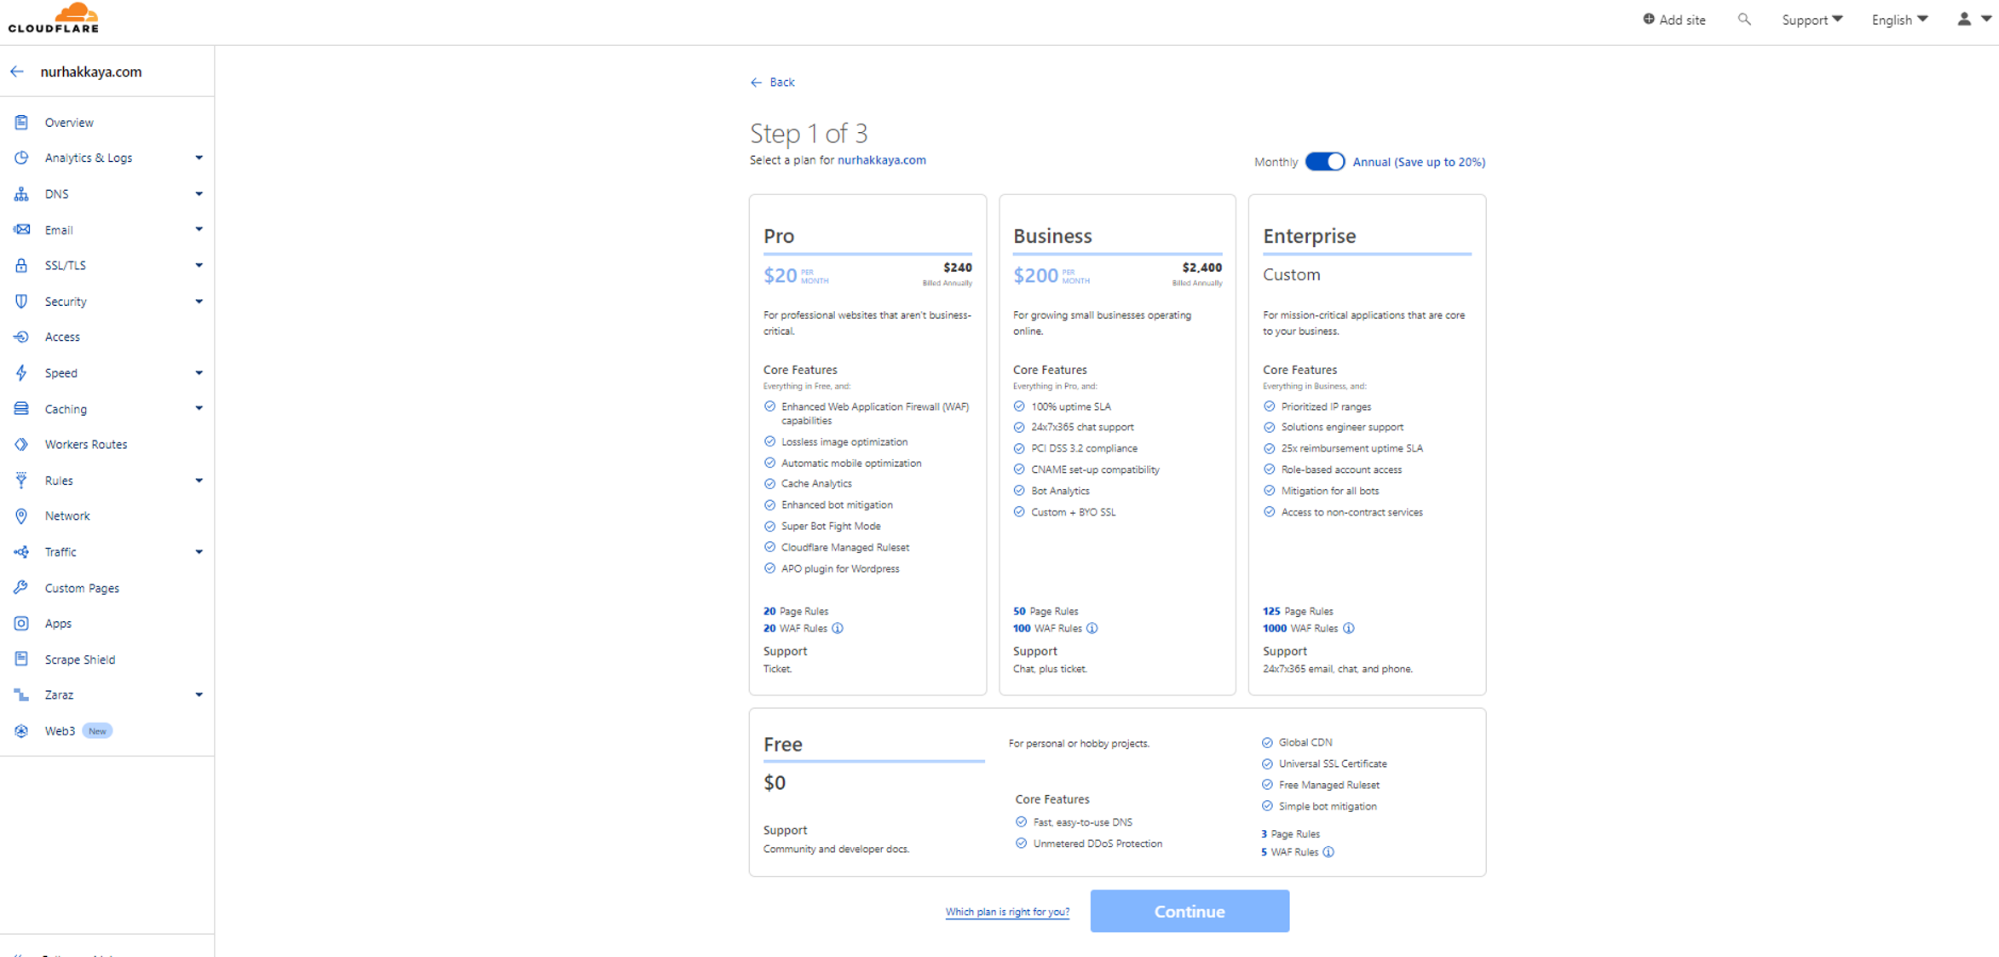Screen dimensions: 1999x957
Task: Open the user account menu
Action: click(1973, 19)
